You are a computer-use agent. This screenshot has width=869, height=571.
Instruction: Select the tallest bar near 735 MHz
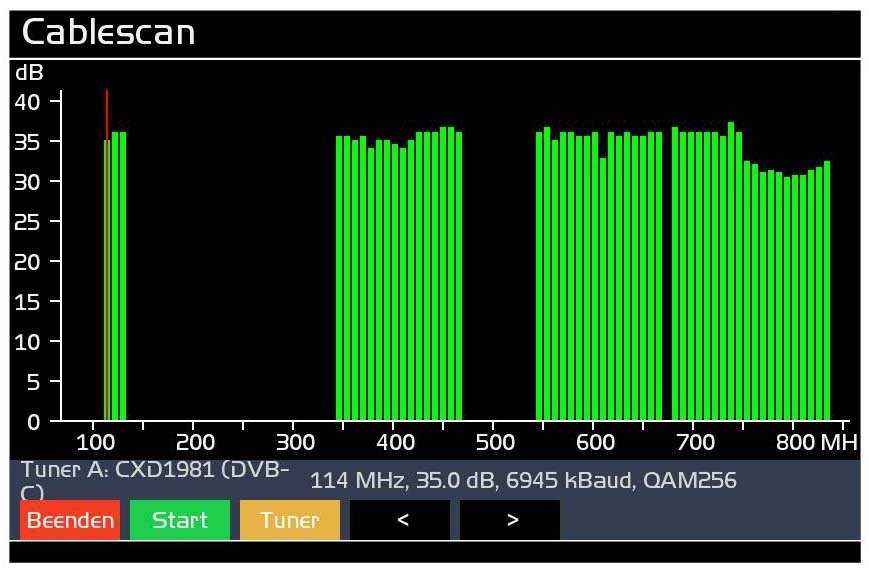point(731,270)
